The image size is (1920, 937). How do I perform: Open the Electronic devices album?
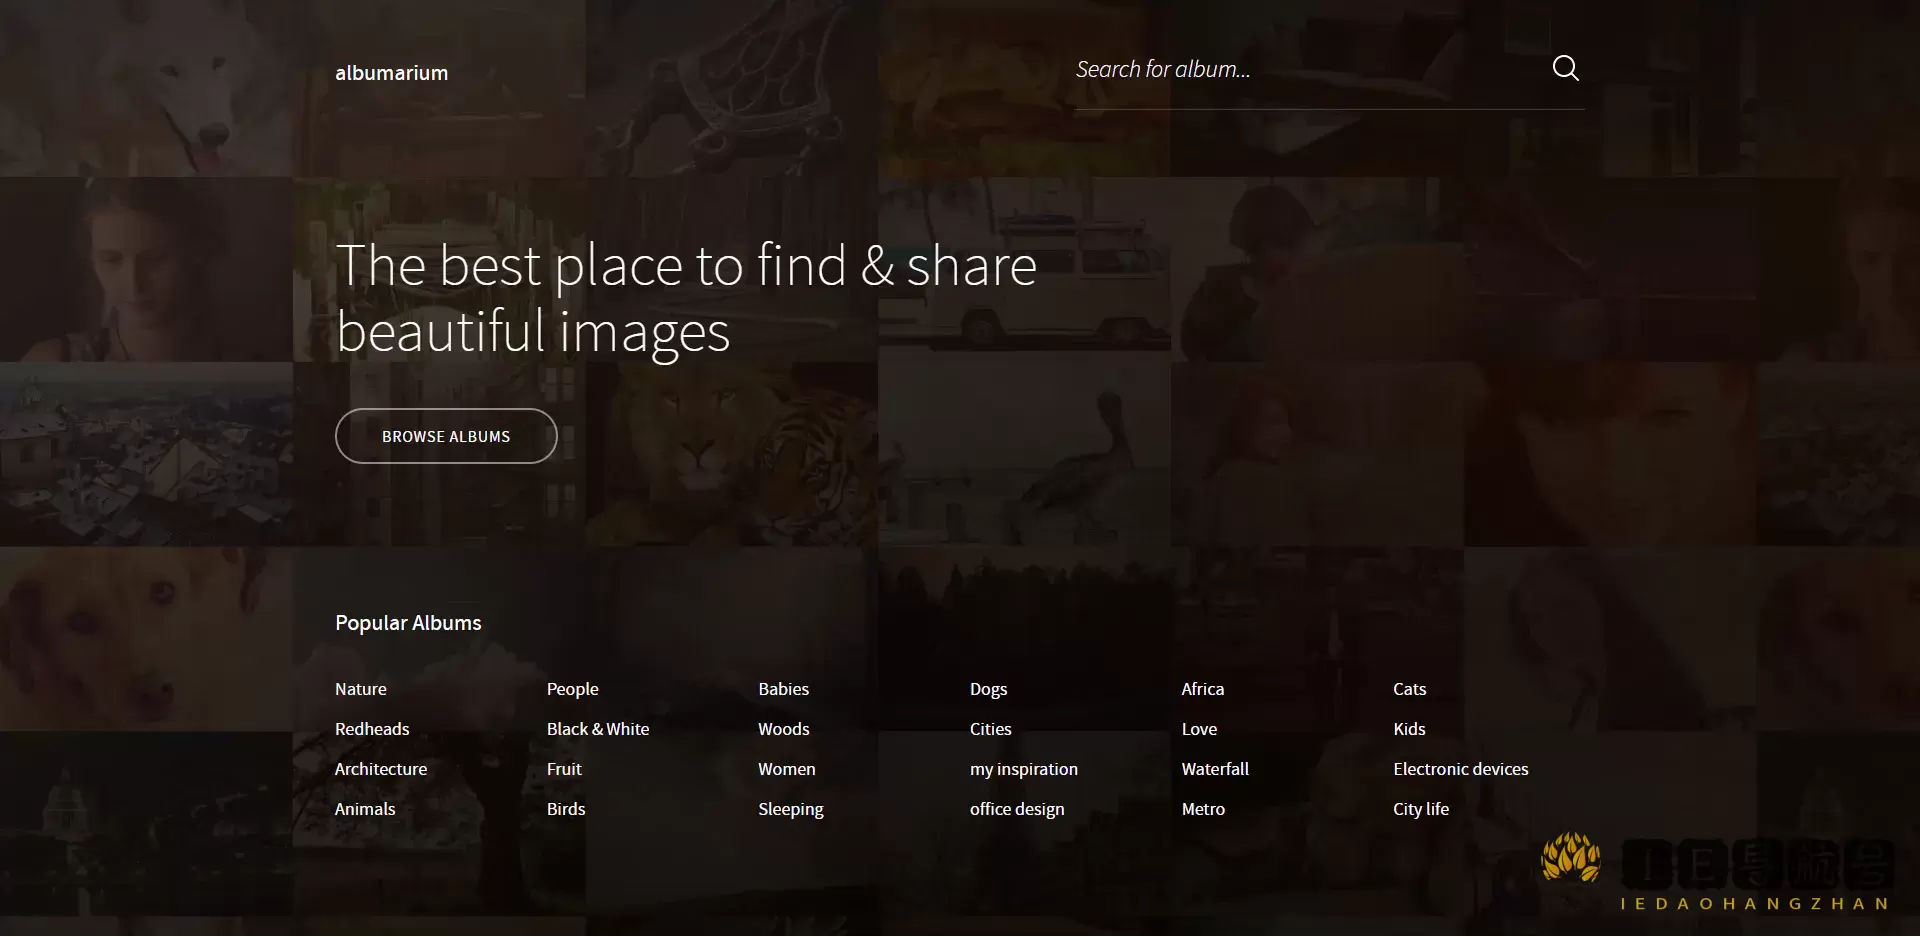click(x=1460, y=769)
